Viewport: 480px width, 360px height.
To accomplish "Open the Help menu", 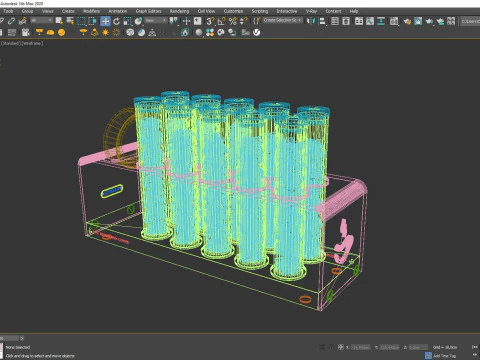I will 354,11.
